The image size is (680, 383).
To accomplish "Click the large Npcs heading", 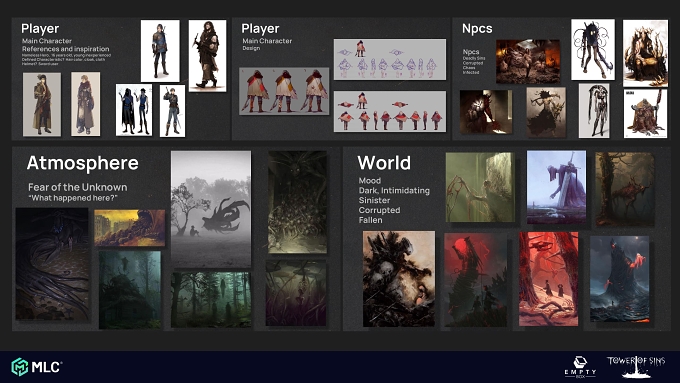I will [x=477, y=29].
